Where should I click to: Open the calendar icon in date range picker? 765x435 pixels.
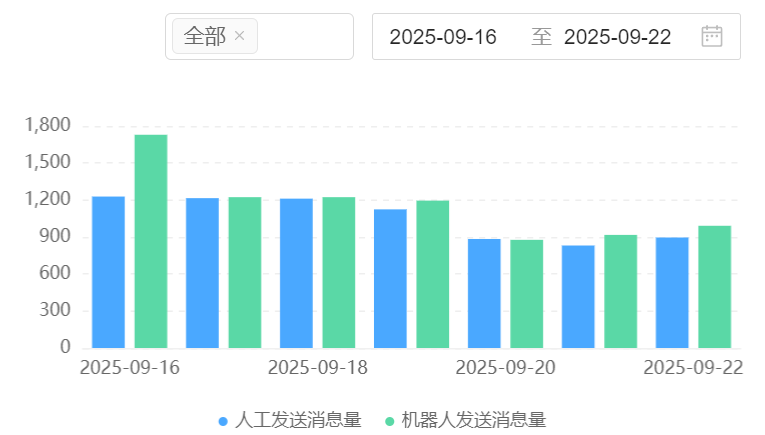point(711,37)
